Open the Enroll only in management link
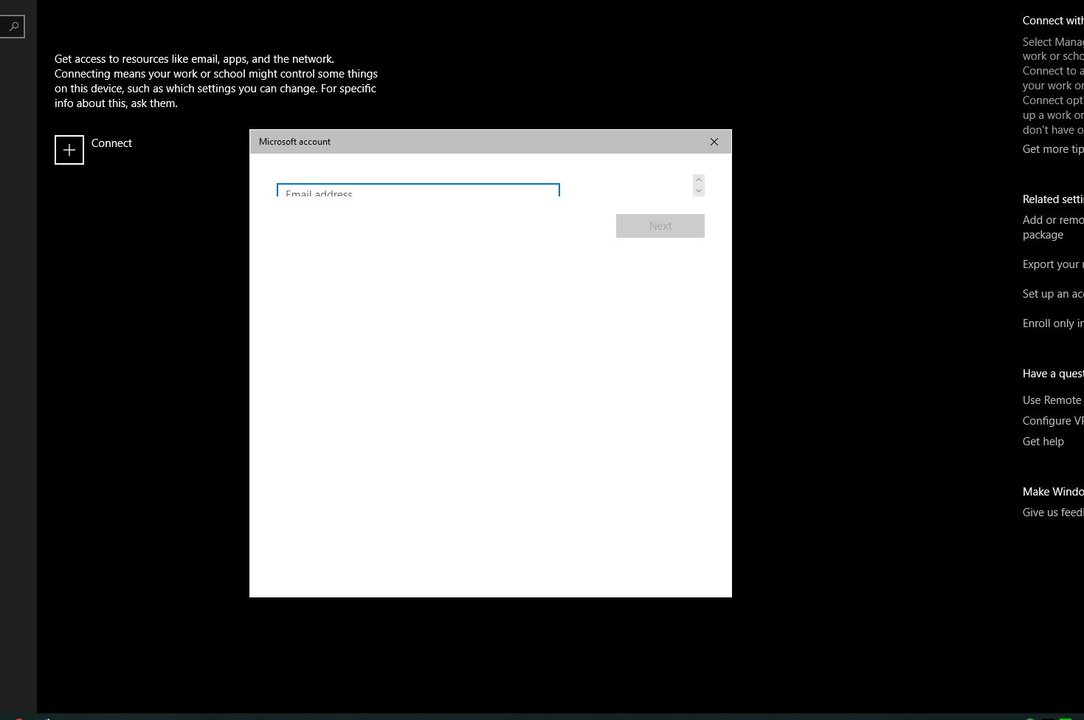 click(x=1053, y=324)
